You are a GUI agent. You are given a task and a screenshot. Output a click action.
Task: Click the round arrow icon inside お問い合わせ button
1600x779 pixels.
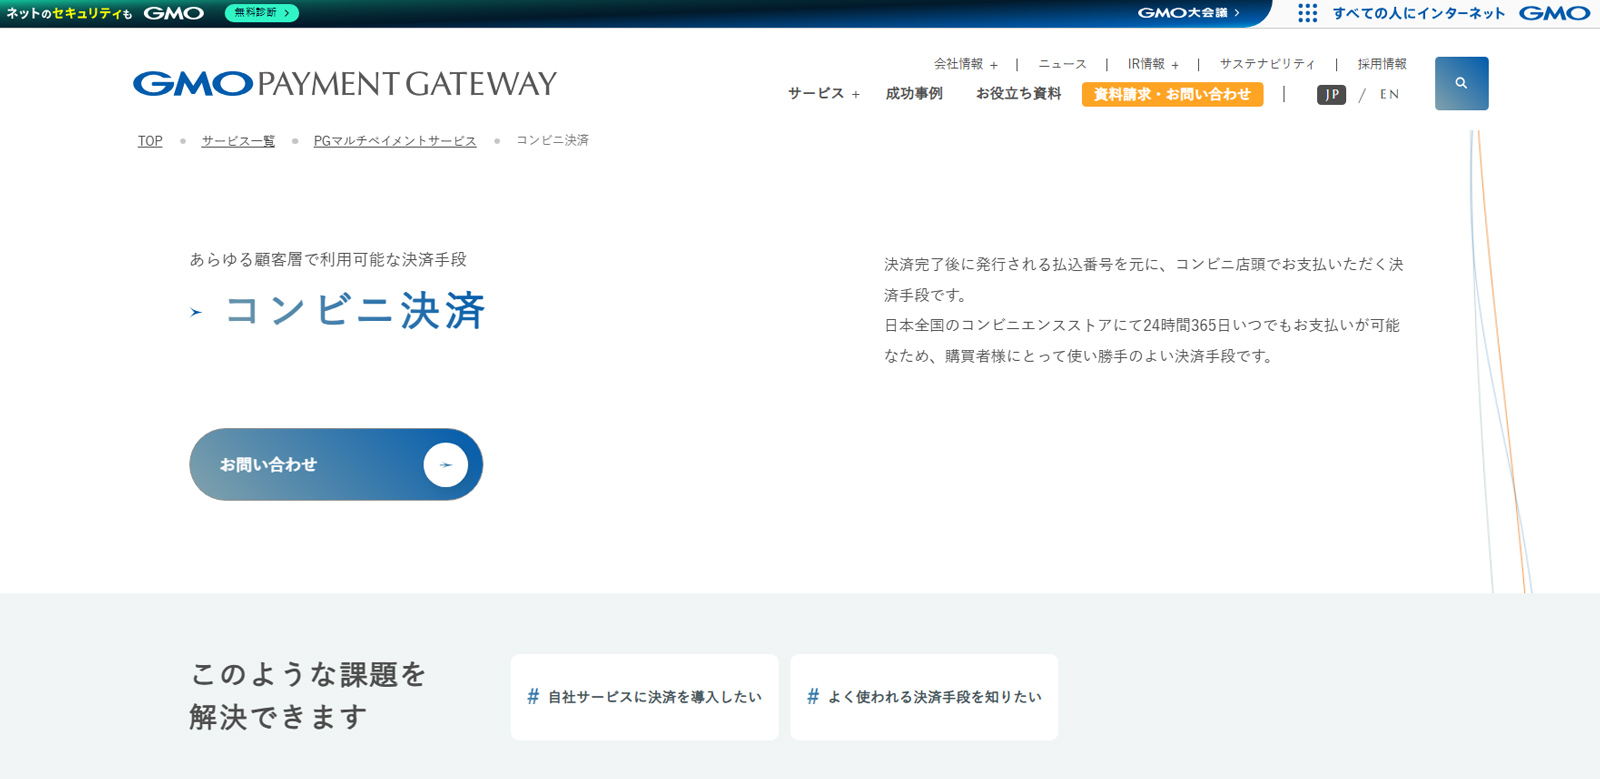(445, 465)
